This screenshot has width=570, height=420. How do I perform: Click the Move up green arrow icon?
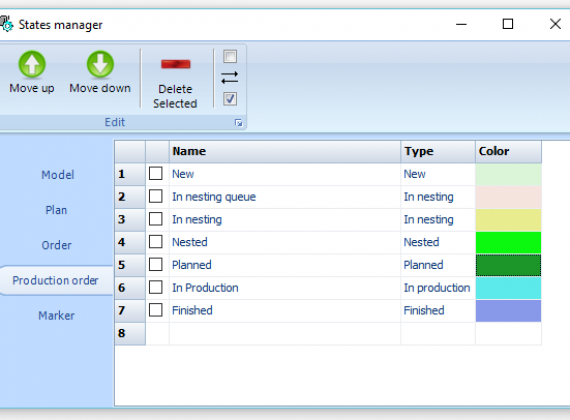click(32, 64)
